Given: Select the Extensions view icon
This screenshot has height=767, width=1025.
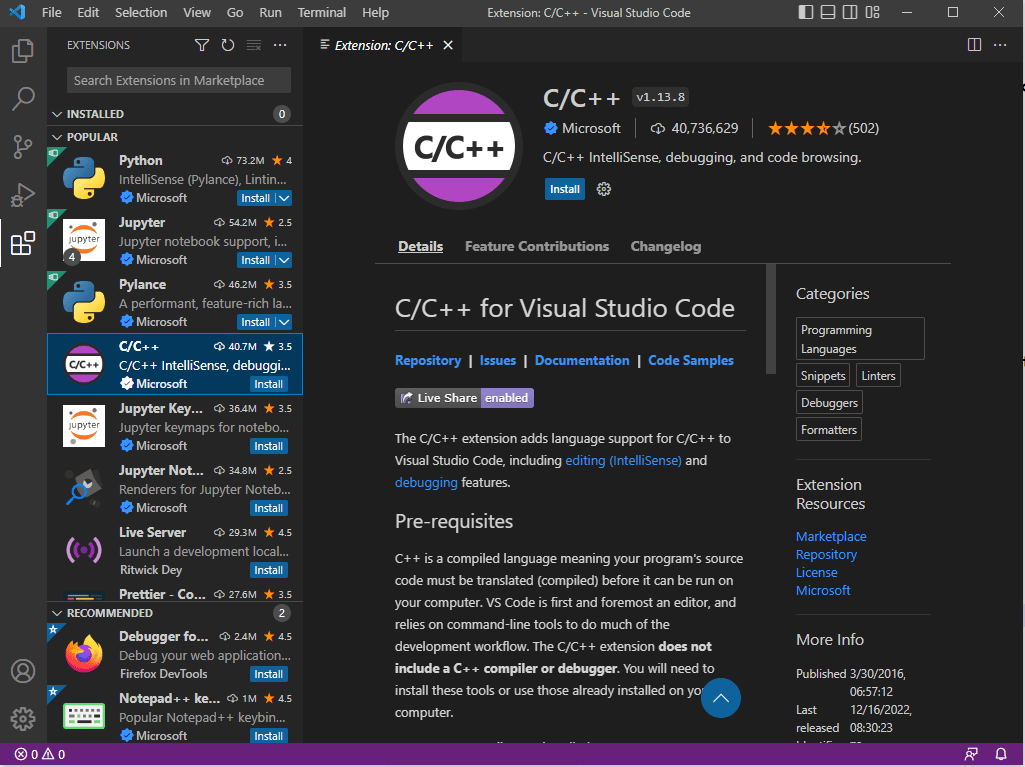Looking at the screenshot, I should tap(23, 243).
